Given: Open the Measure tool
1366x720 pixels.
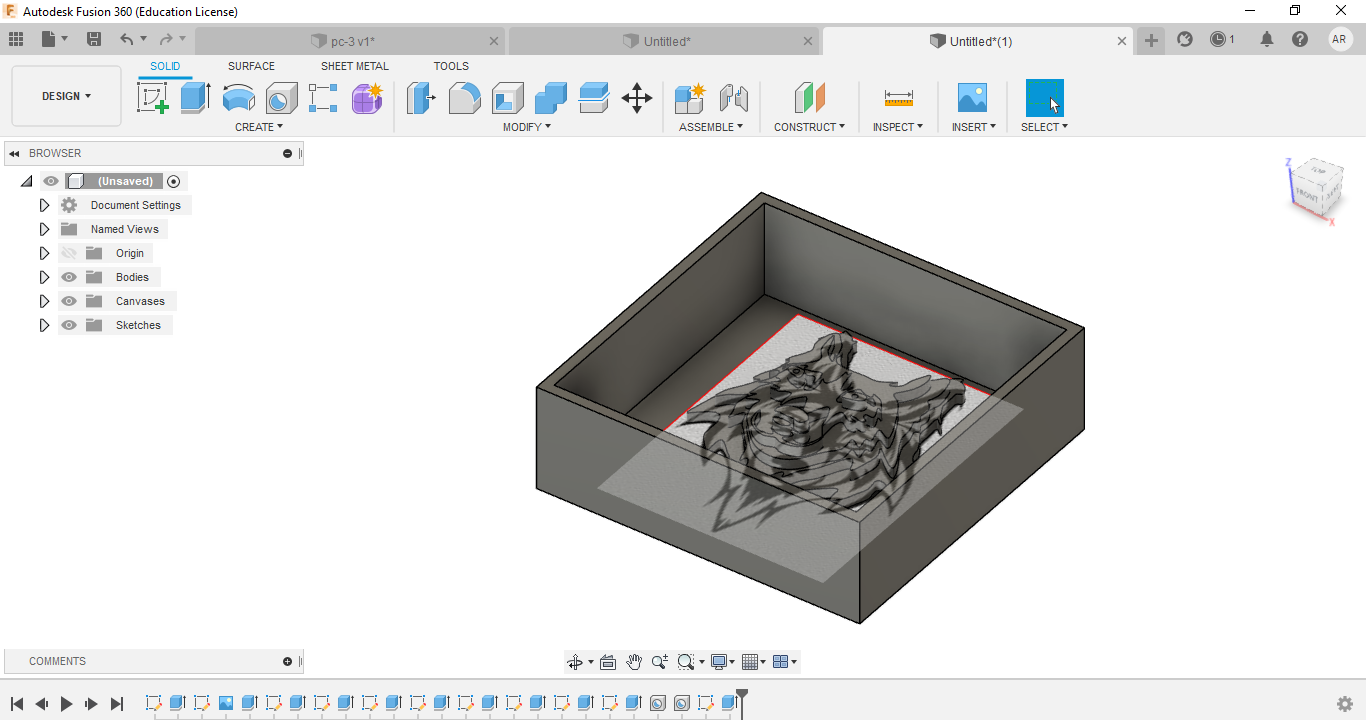Looking at the screenshot, I should pos(898,98).
